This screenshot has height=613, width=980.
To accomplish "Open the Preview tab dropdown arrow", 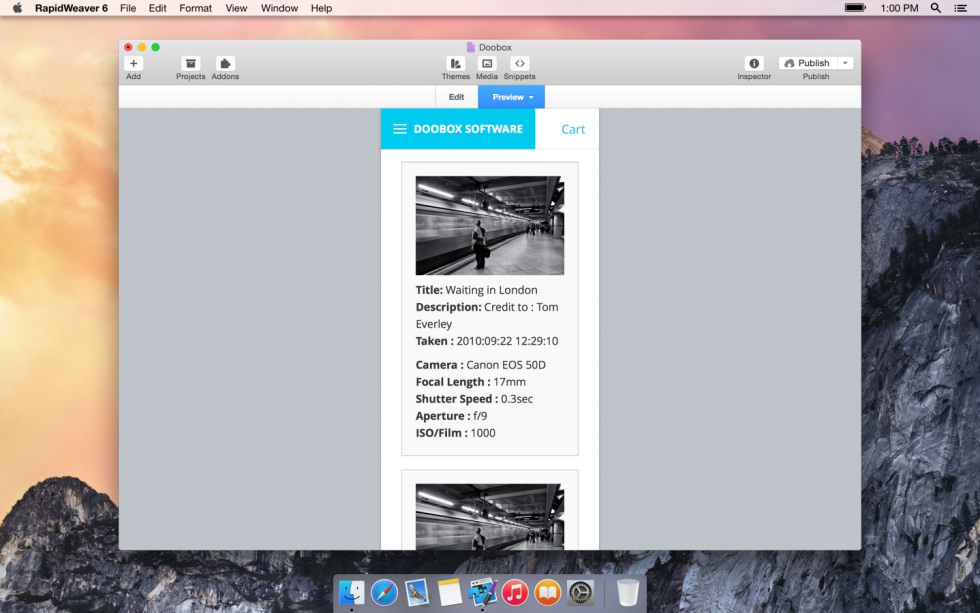I will click(531, 97).
